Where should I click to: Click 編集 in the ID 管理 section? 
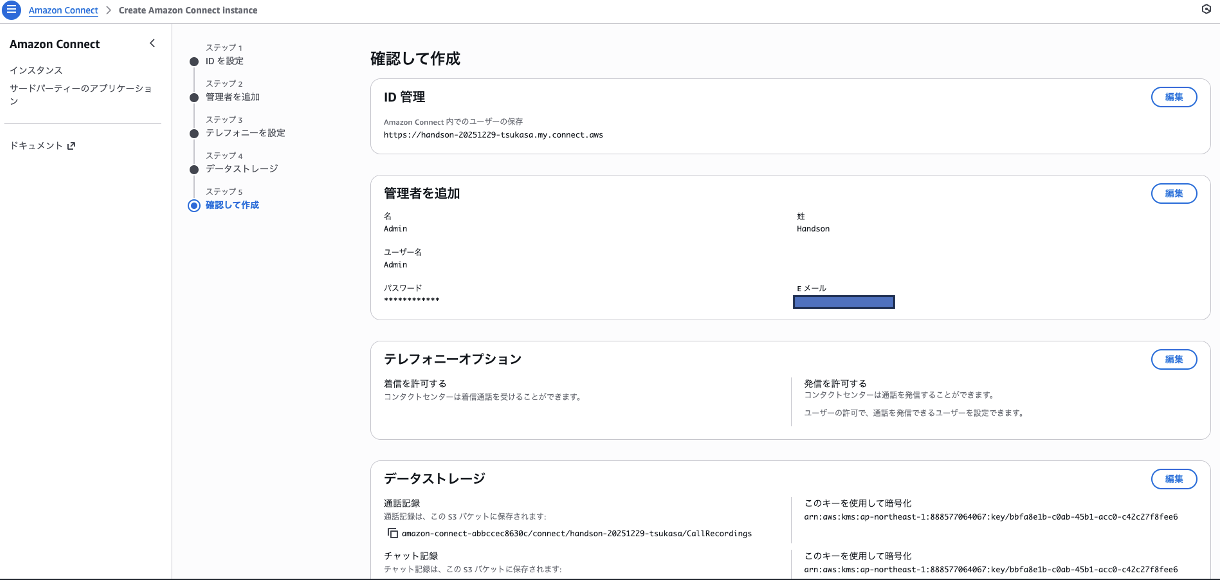[1174, 97]
